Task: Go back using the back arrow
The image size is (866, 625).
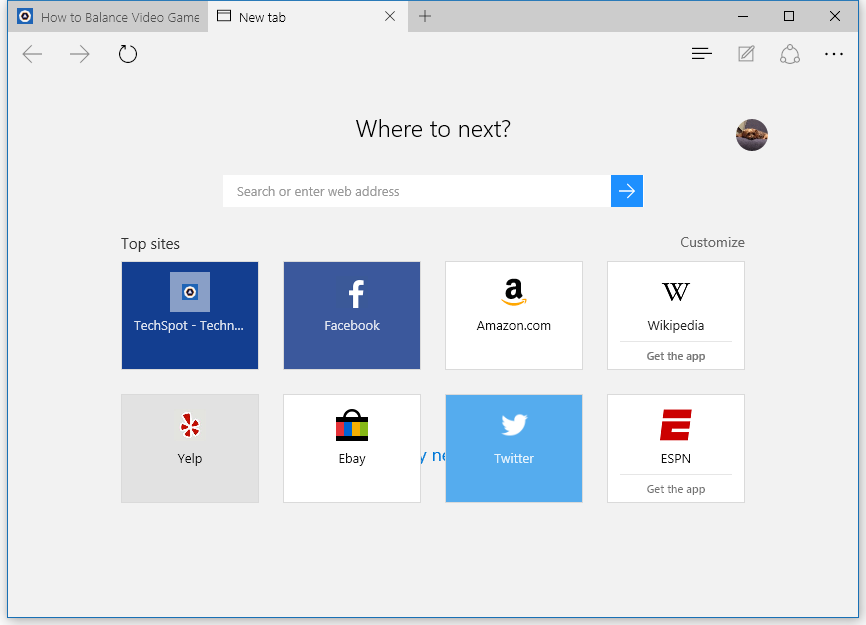Action: pyautogui.click(x=32, y=54)
